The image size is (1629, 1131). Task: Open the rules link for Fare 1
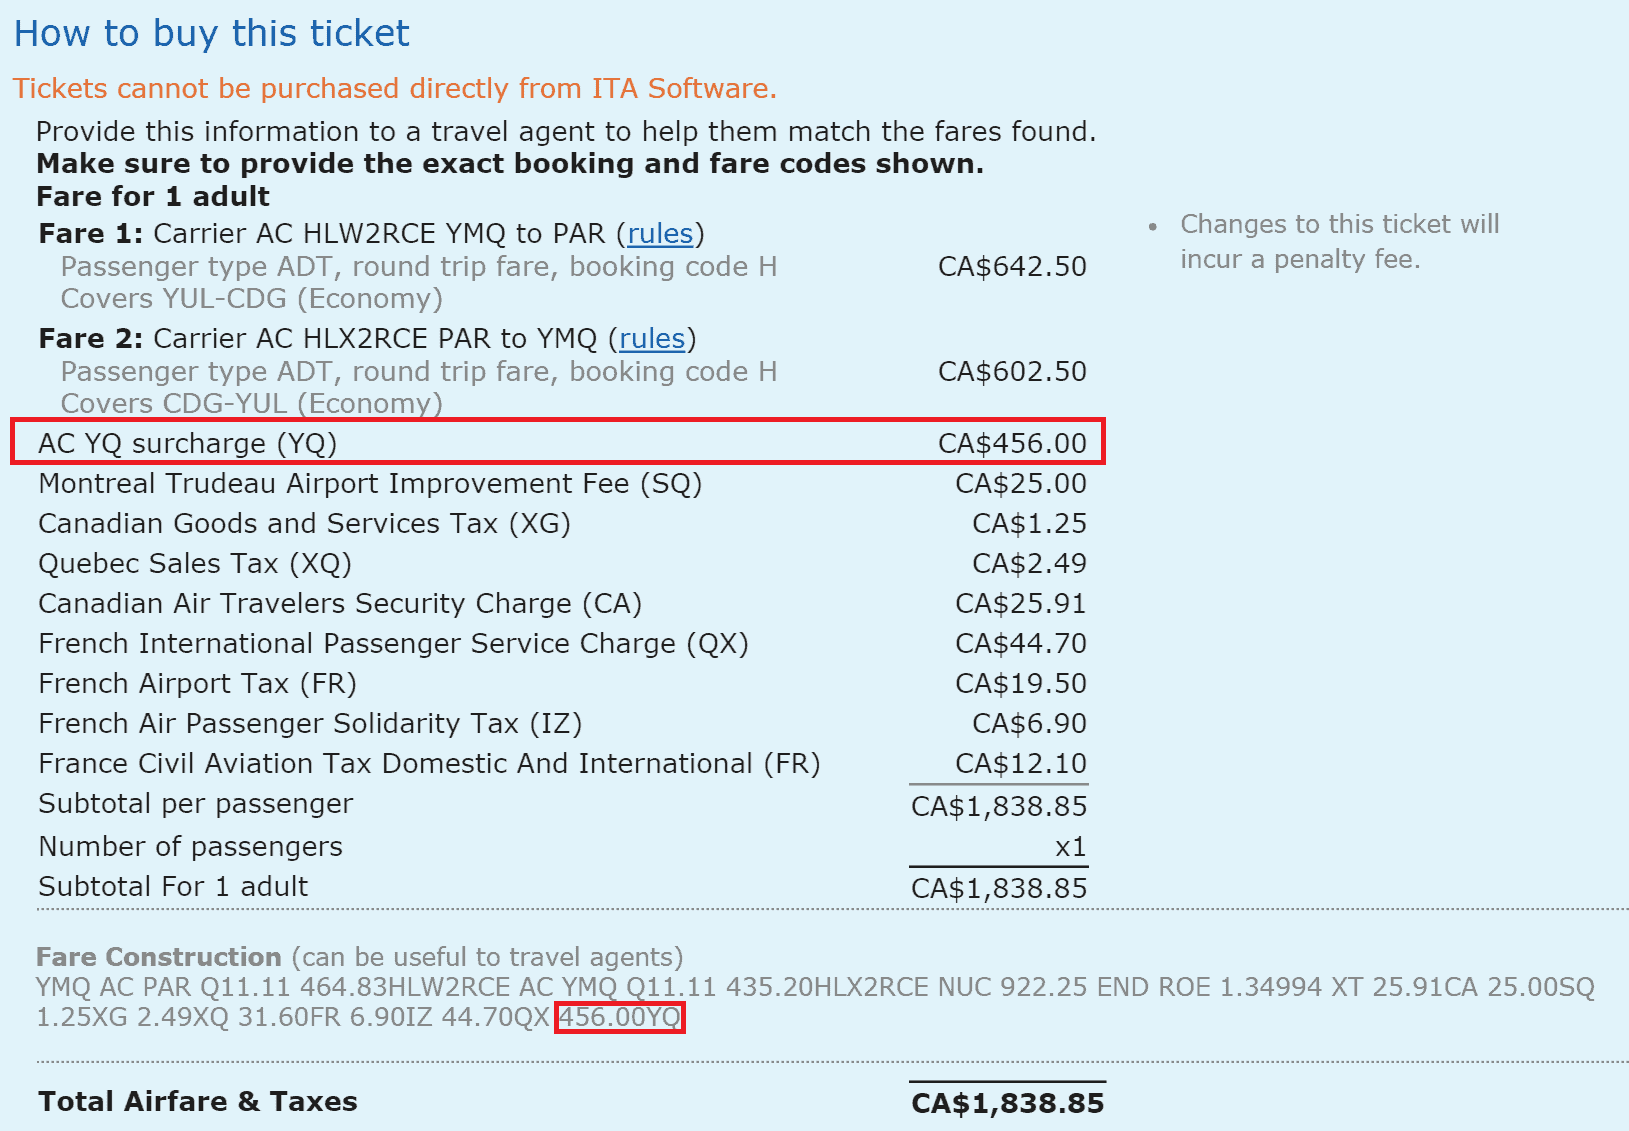660,234
